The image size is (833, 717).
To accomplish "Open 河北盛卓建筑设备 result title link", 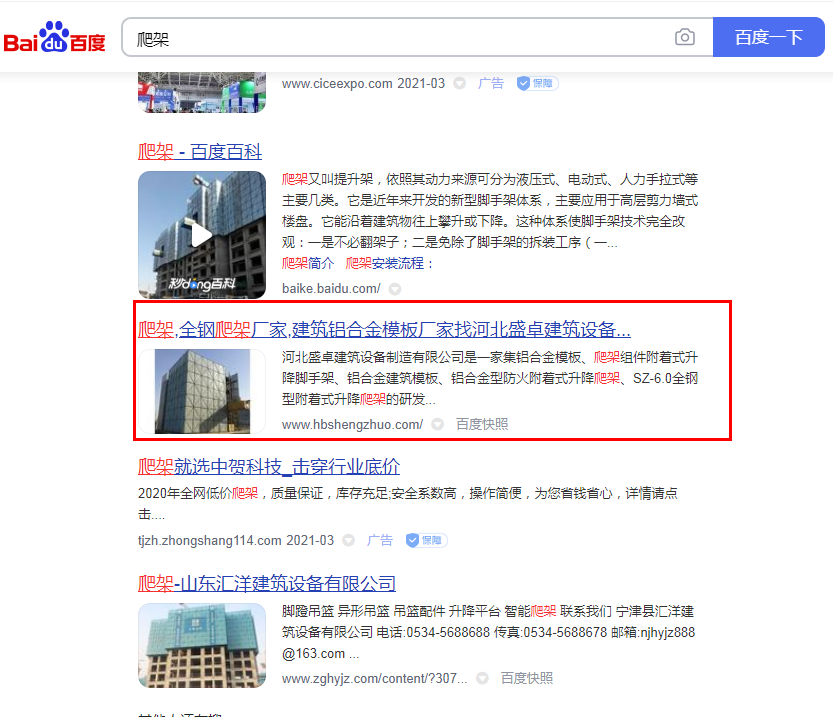I will pyautogui.click(x=384, y=330).
